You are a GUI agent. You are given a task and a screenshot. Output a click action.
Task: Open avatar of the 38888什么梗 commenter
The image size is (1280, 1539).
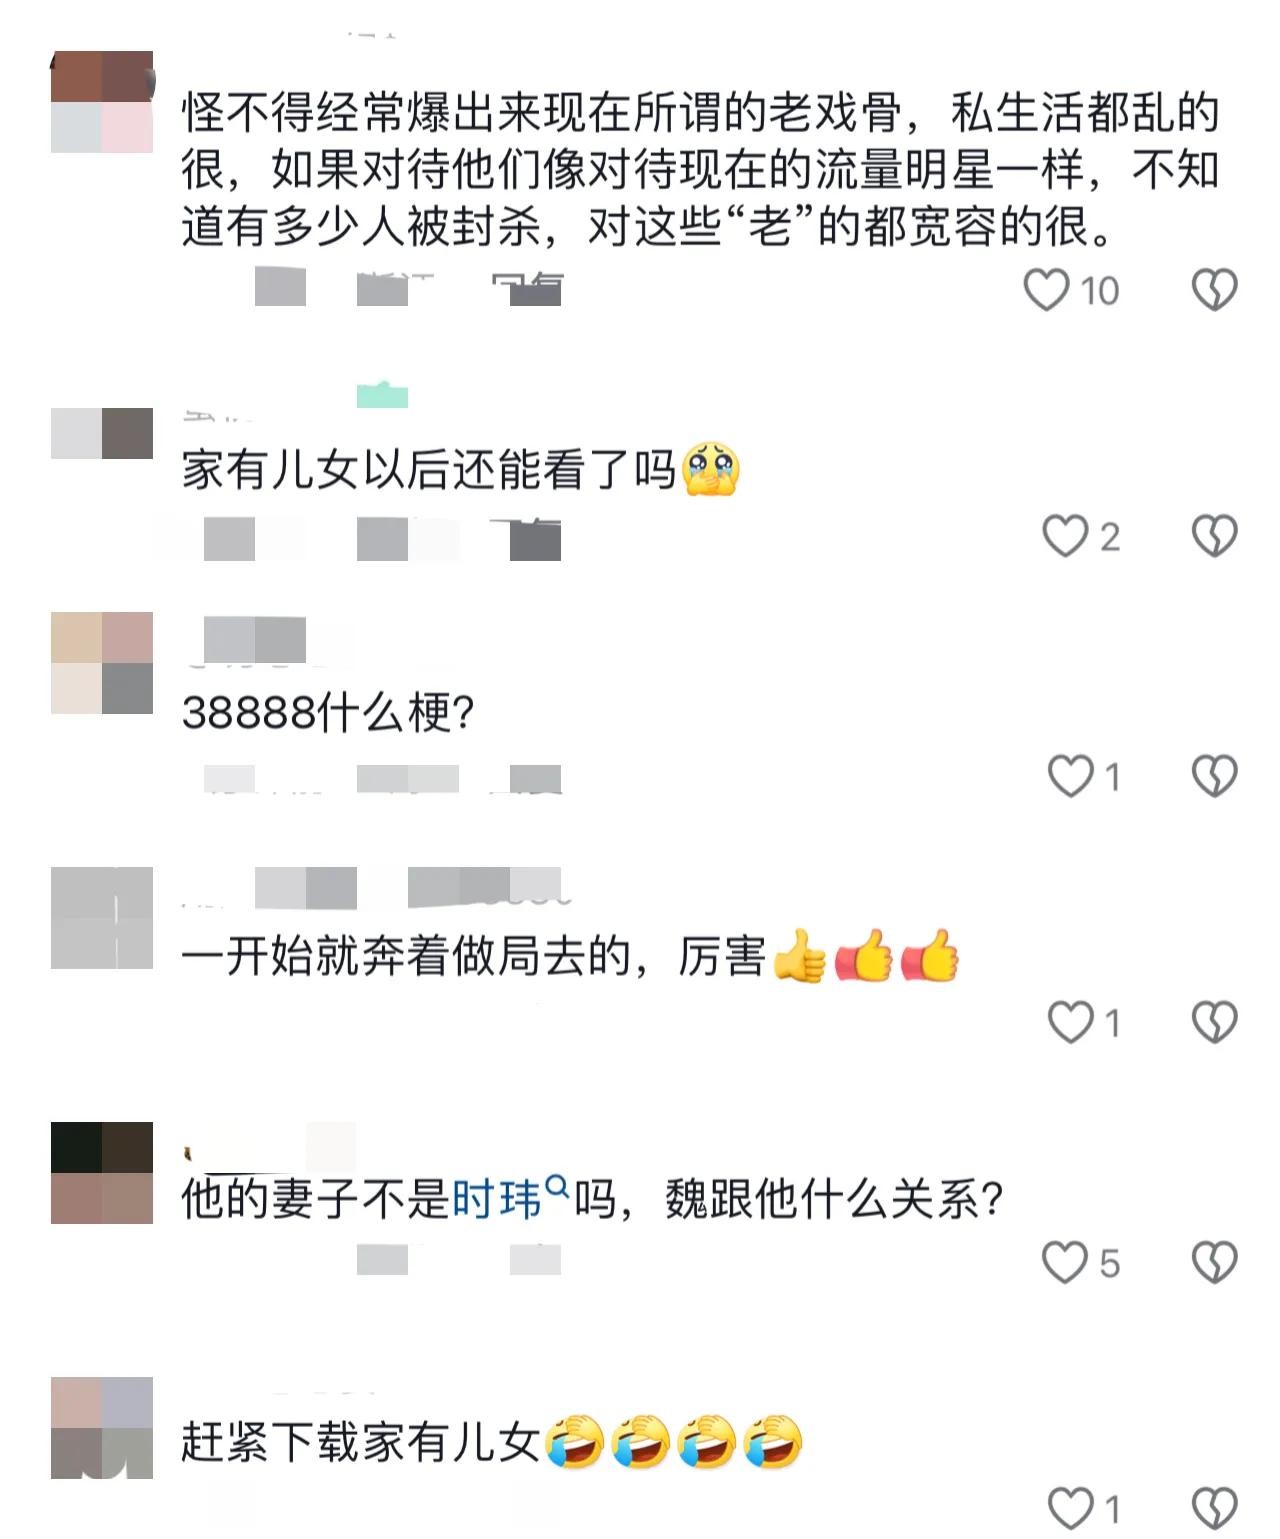(x=102, y=663)
